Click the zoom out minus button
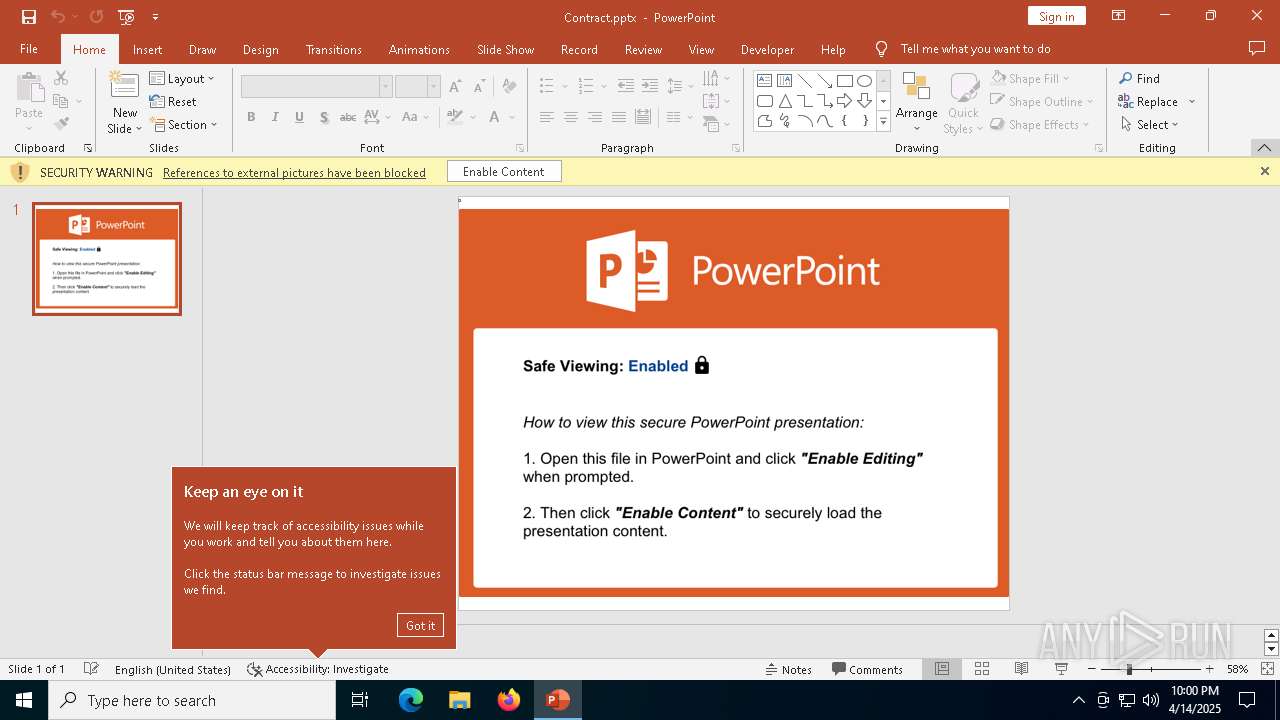Image resolution: width=1280 pixels, height=720 pixels. point(1091,669)
